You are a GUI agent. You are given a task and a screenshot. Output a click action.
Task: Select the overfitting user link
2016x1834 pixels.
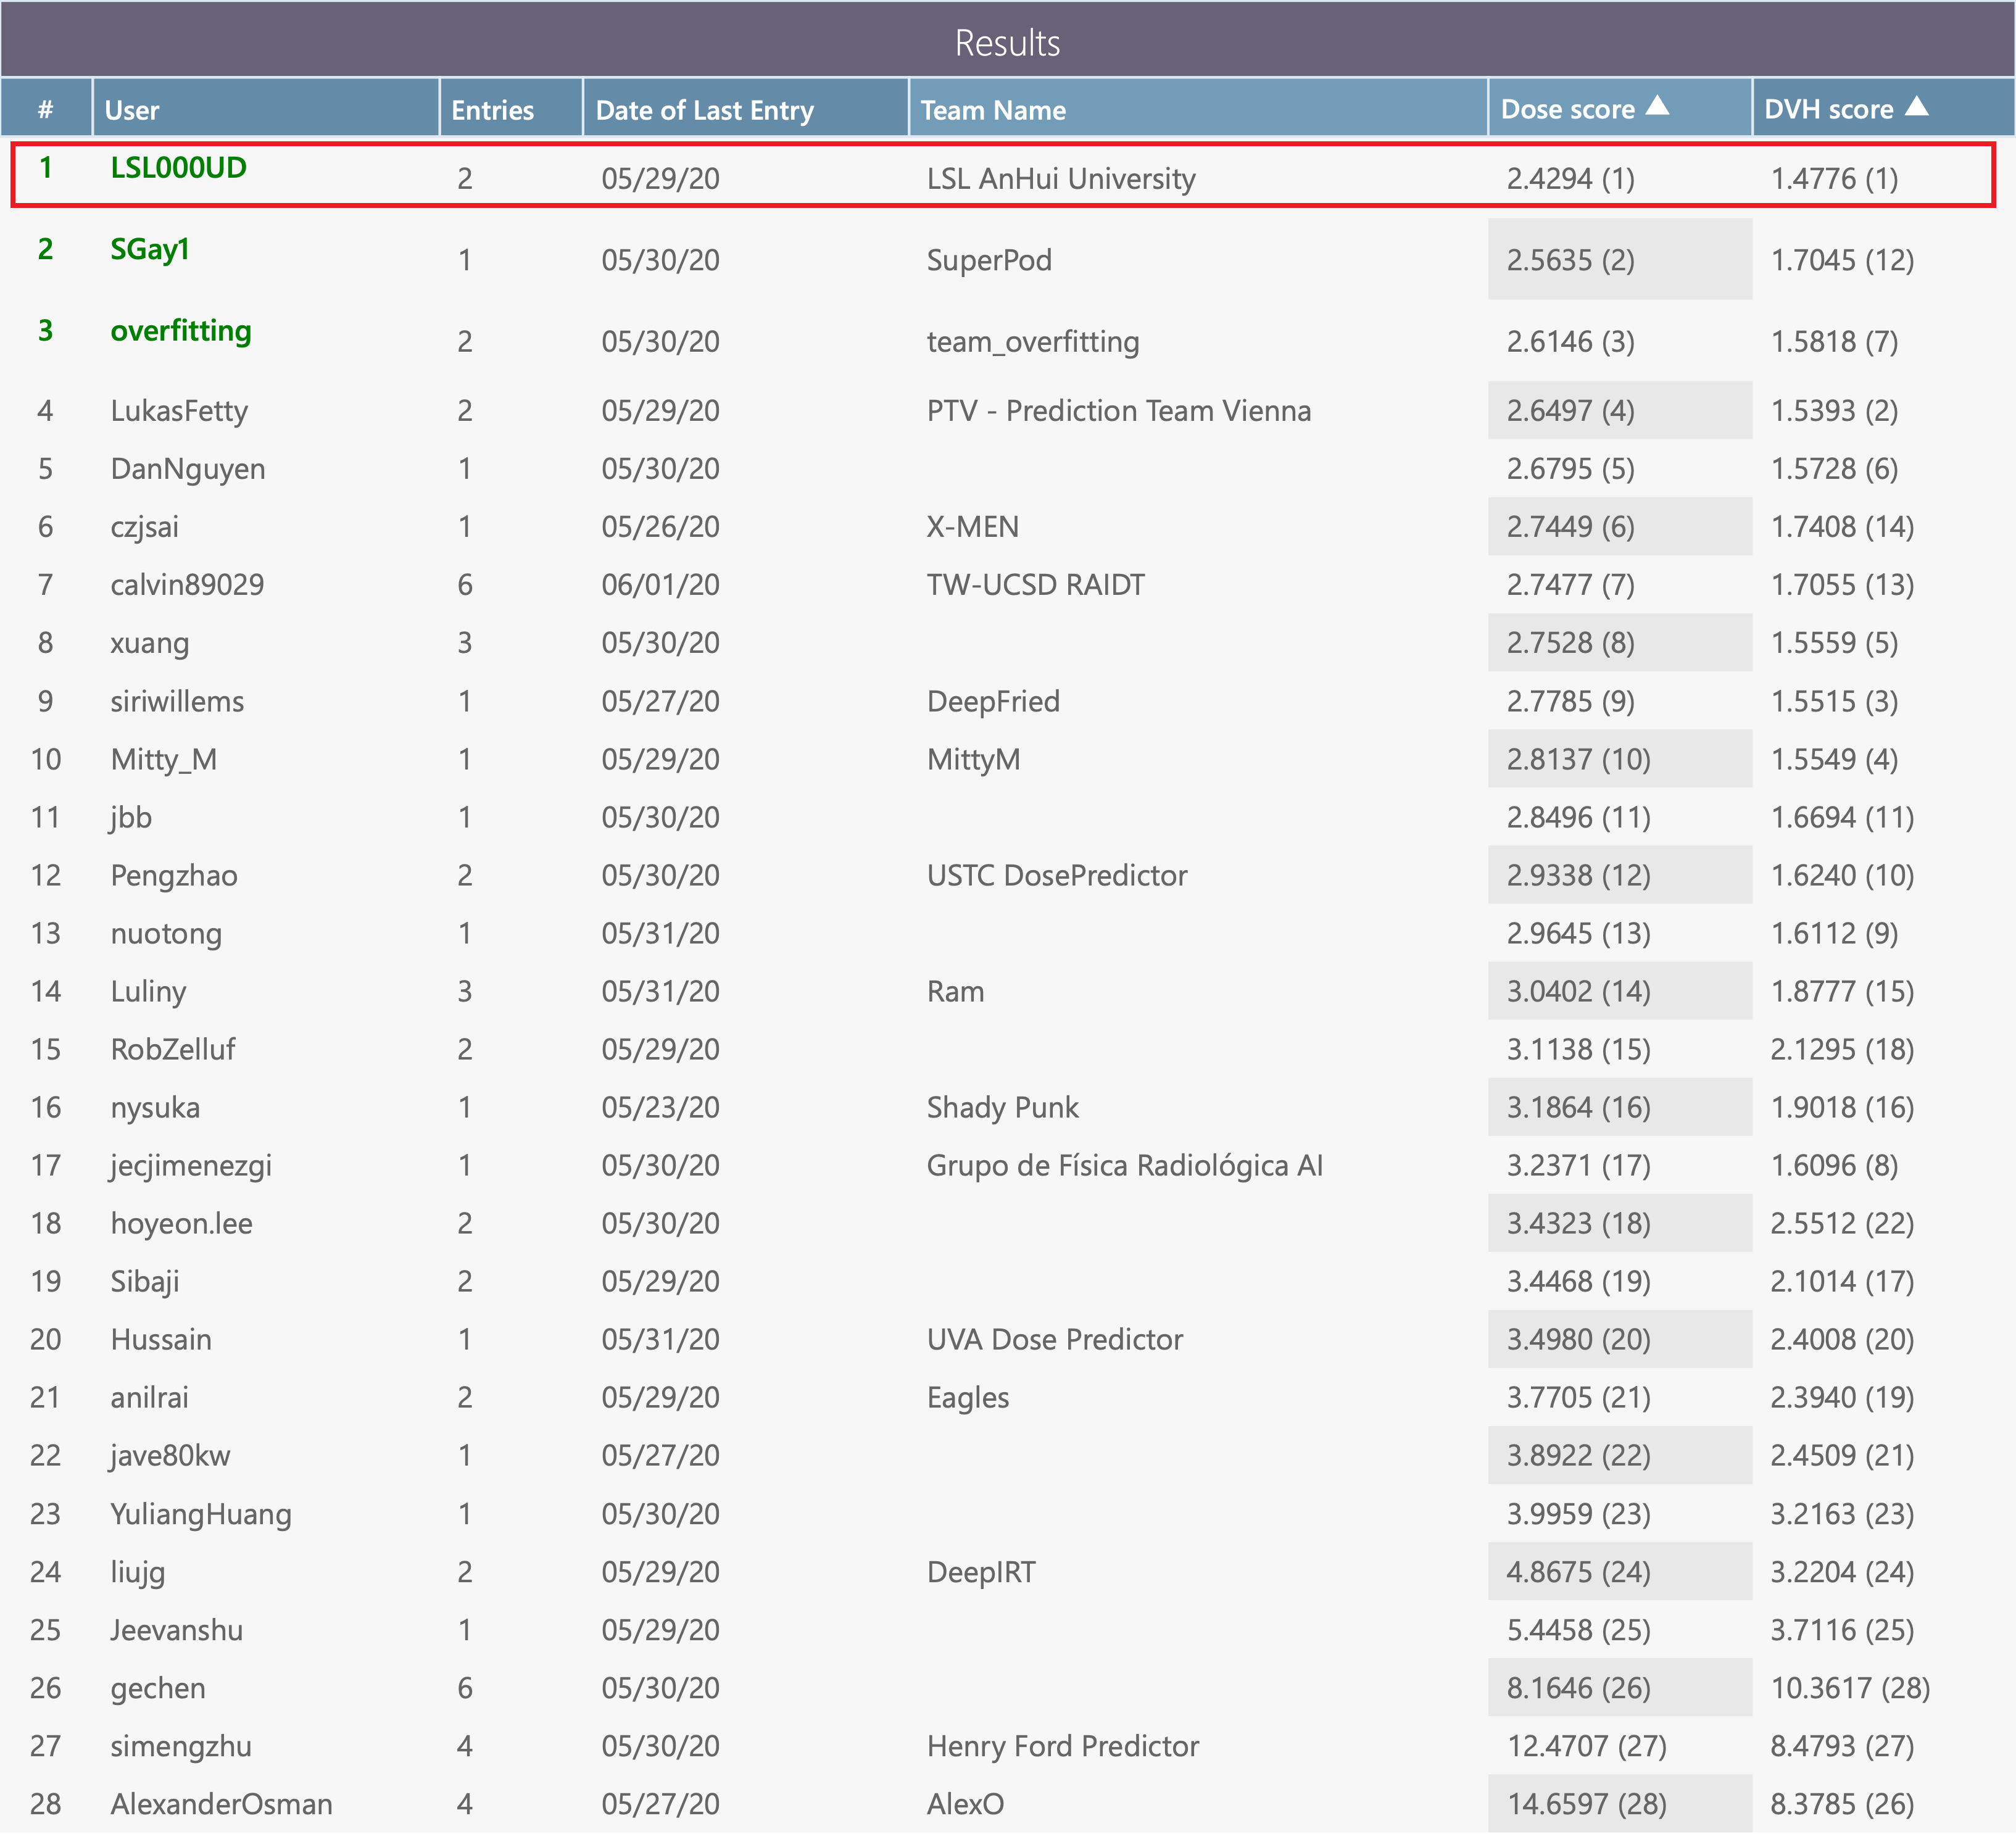point(180,331)
